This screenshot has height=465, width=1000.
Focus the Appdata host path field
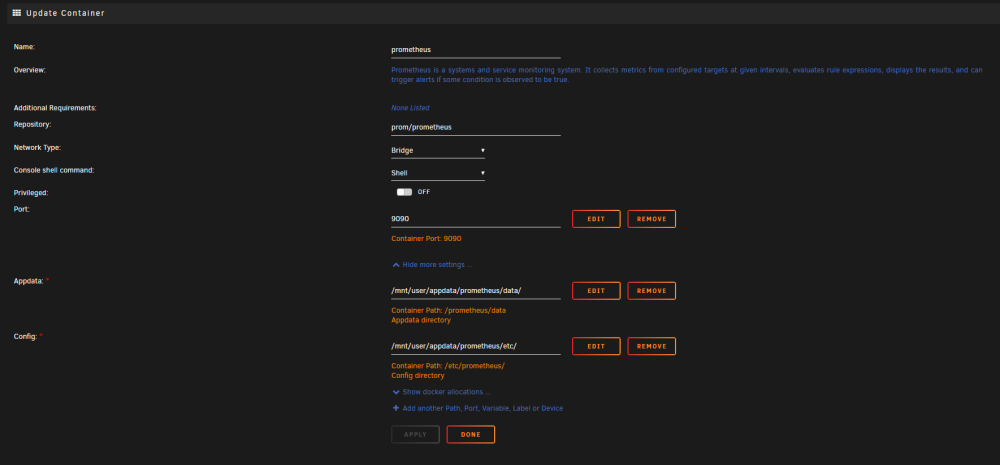point(476,291)
